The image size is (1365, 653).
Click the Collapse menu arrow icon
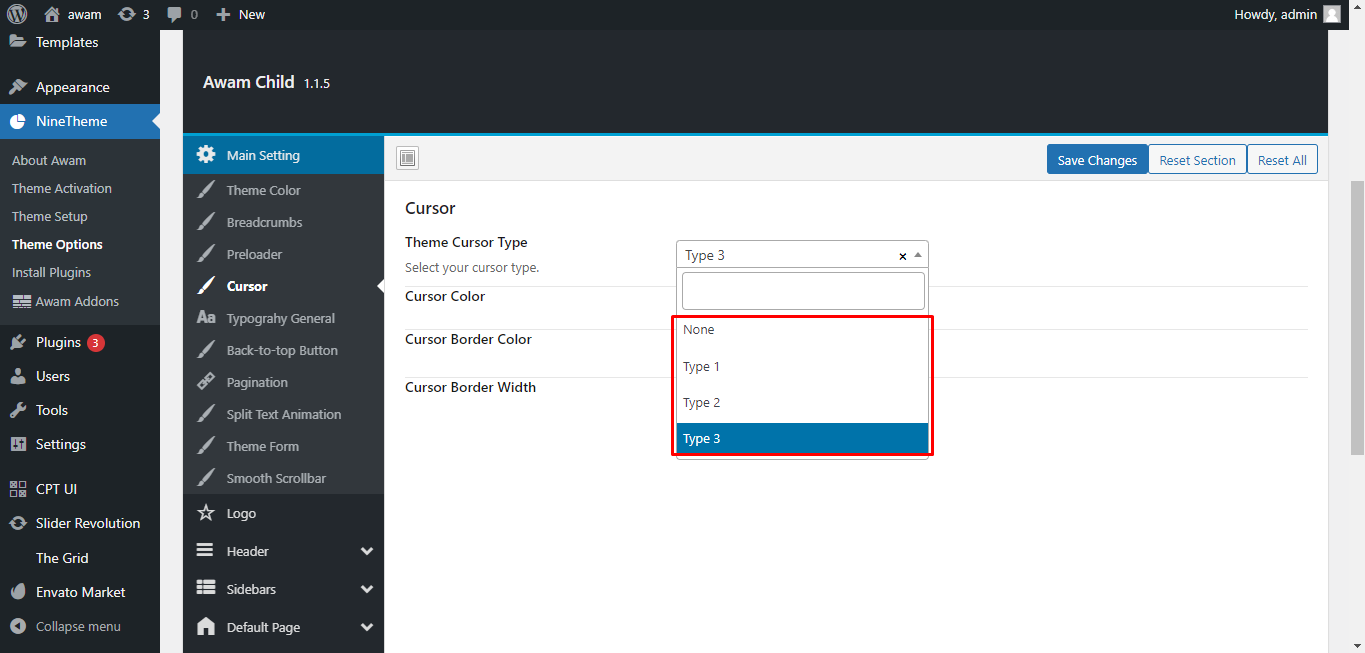click(x=18, y=626)
